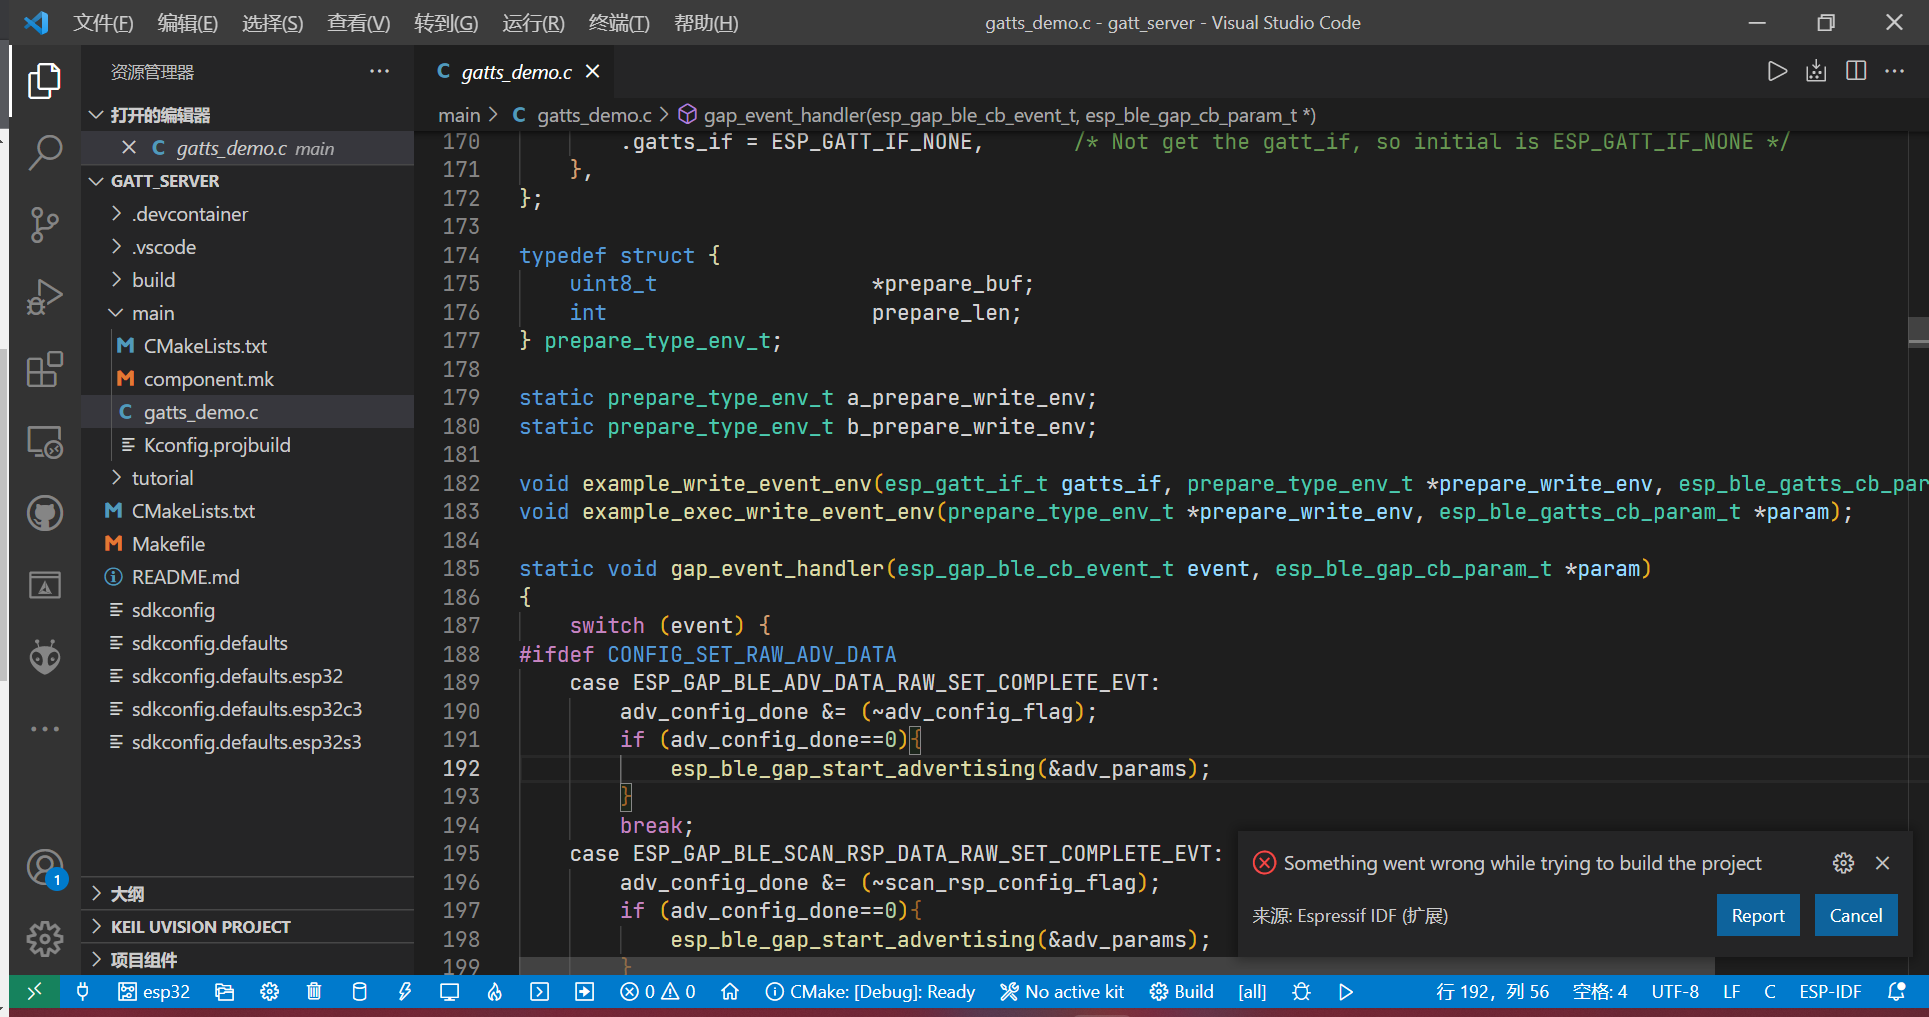Click Report in the error notification
This screenshot has width=1929, height=1017.
1758,915
